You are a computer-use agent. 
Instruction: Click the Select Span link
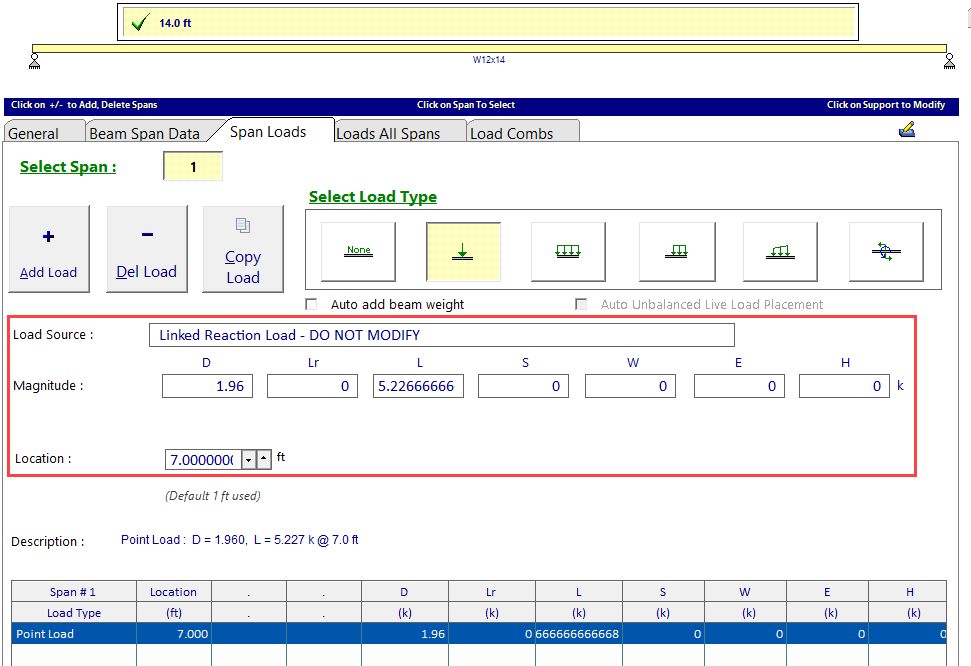[68, 167]
